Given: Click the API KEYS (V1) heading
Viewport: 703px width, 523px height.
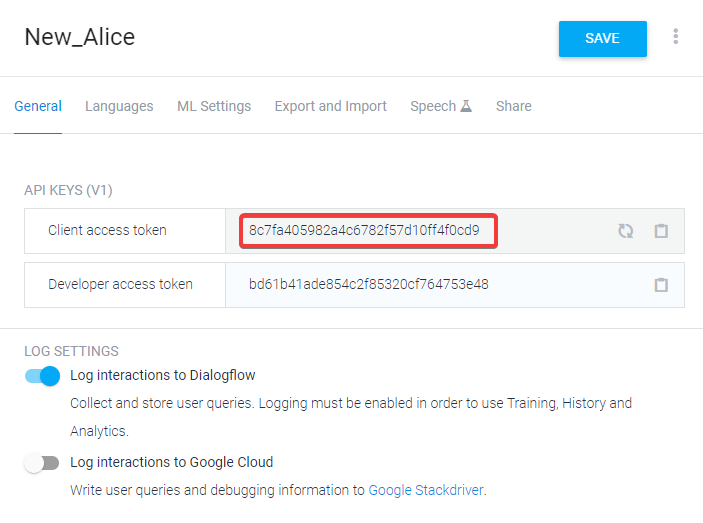Looking at the screenshot, I should 68,190.
